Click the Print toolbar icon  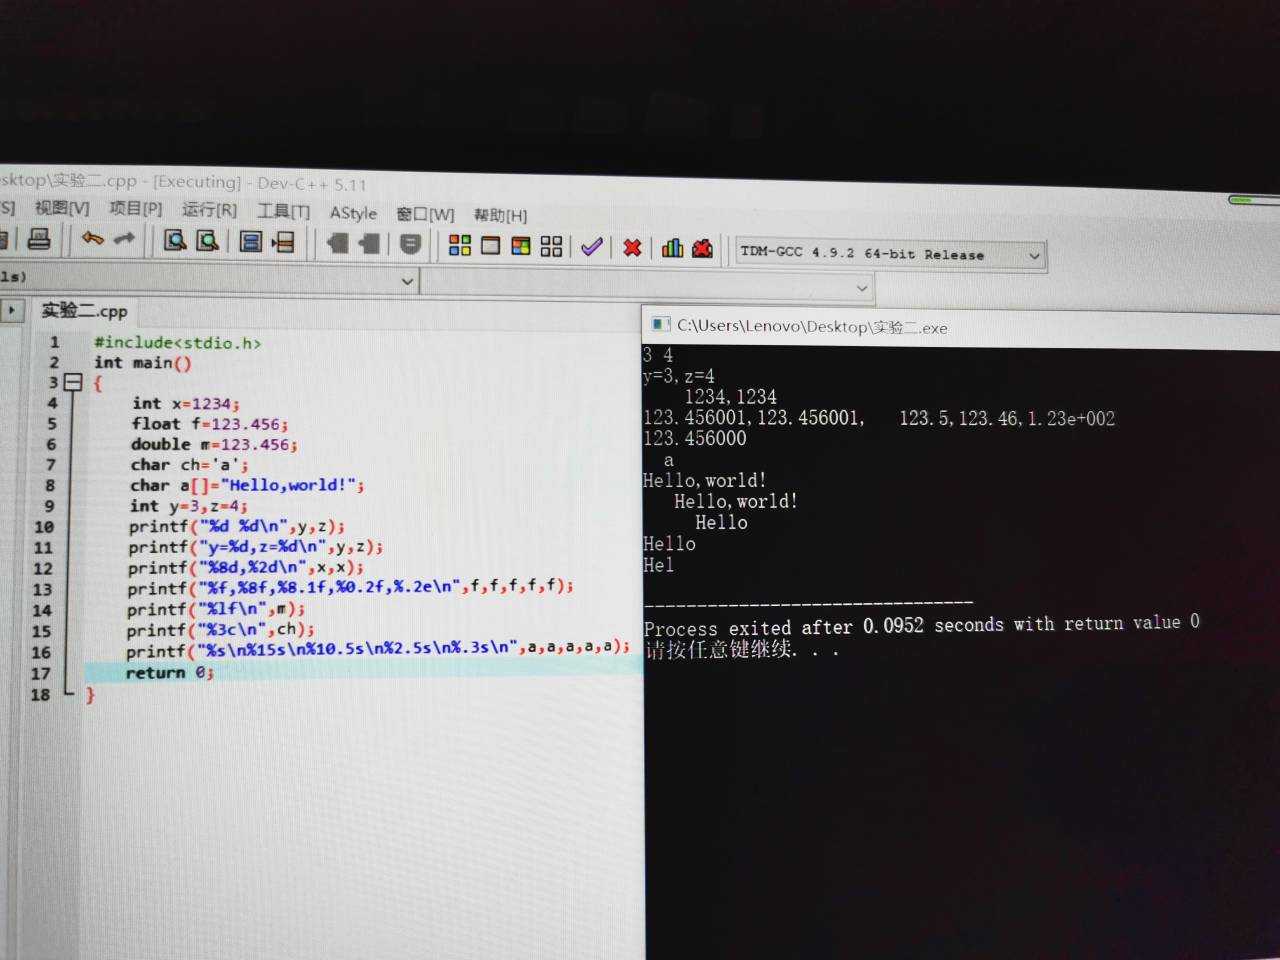coord(39,239)
